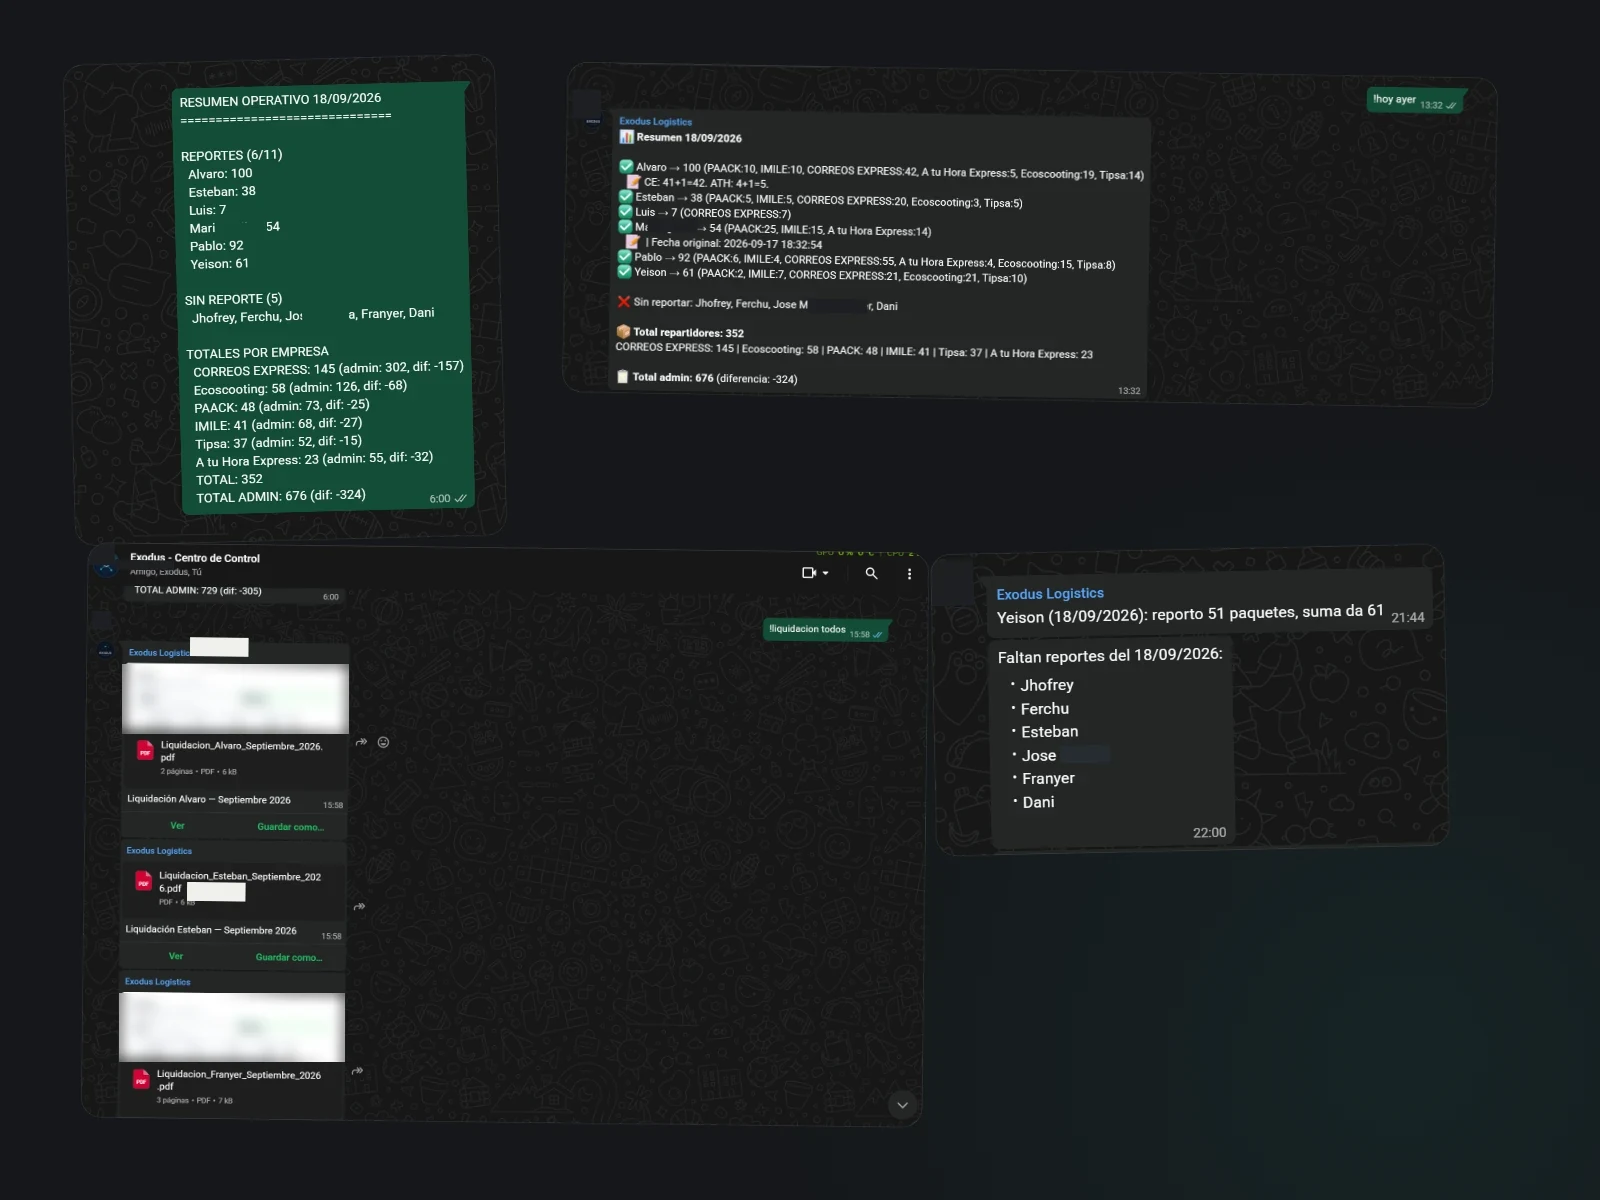Click the PDF icon of Liquidacion_Esteban file

click(143, 881)
